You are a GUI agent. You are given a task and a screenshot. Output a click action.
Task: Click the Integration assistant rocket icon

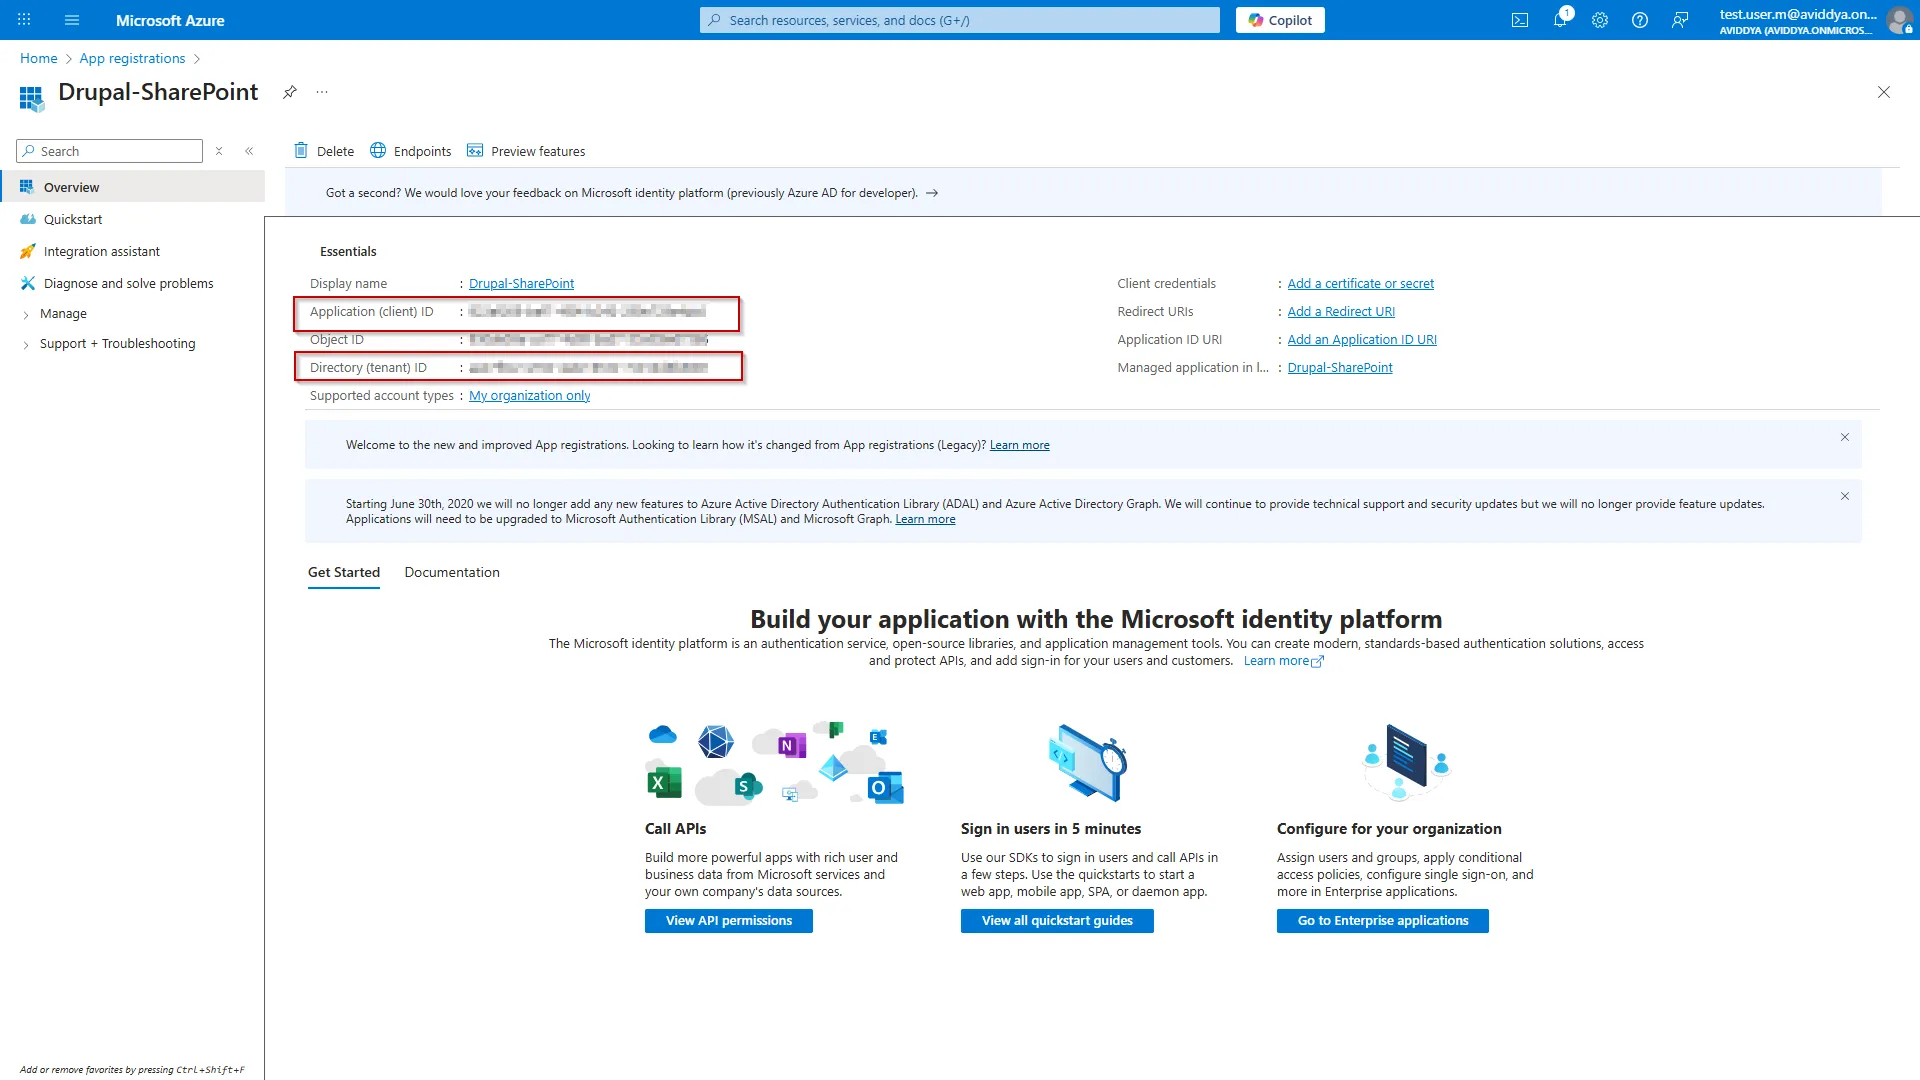(27, 251)
